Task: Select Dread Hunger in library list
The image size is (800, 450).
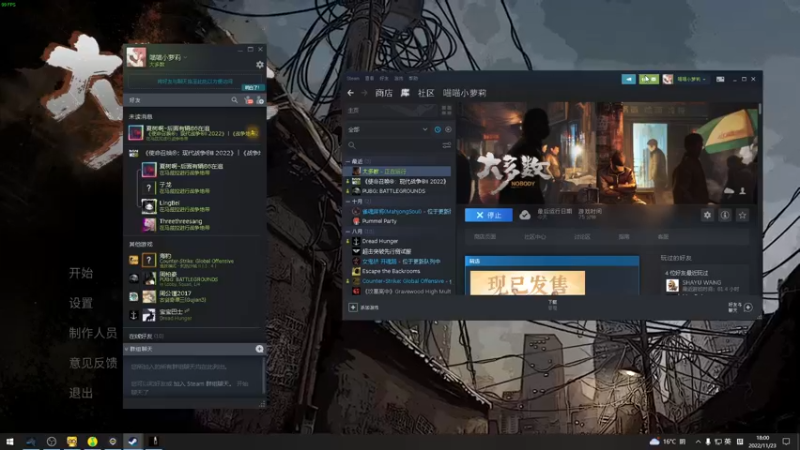Action: pos(380,241)
